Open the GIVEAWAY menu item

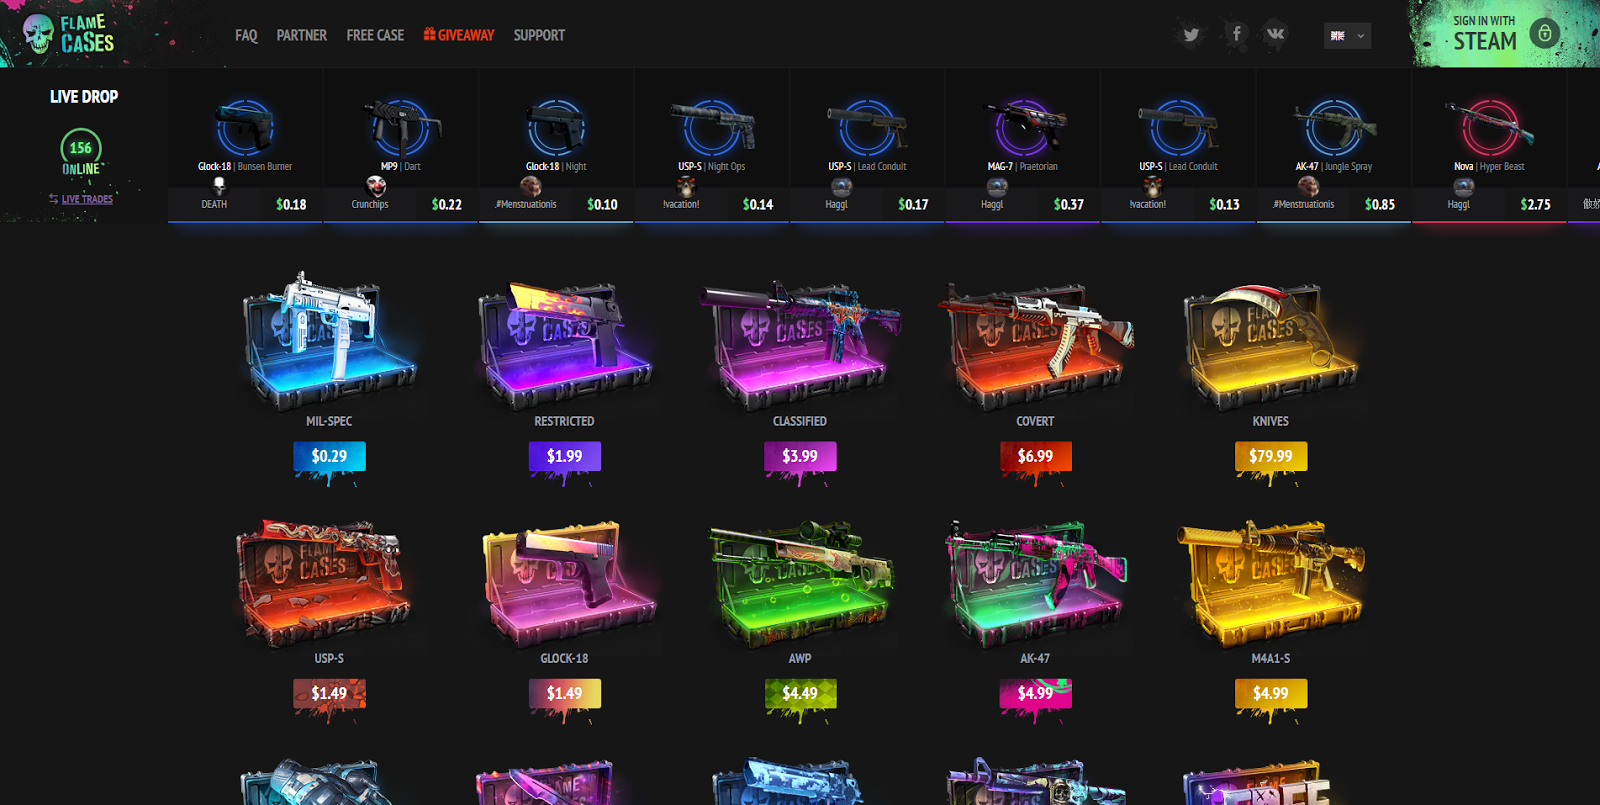(x=459, y=35)
